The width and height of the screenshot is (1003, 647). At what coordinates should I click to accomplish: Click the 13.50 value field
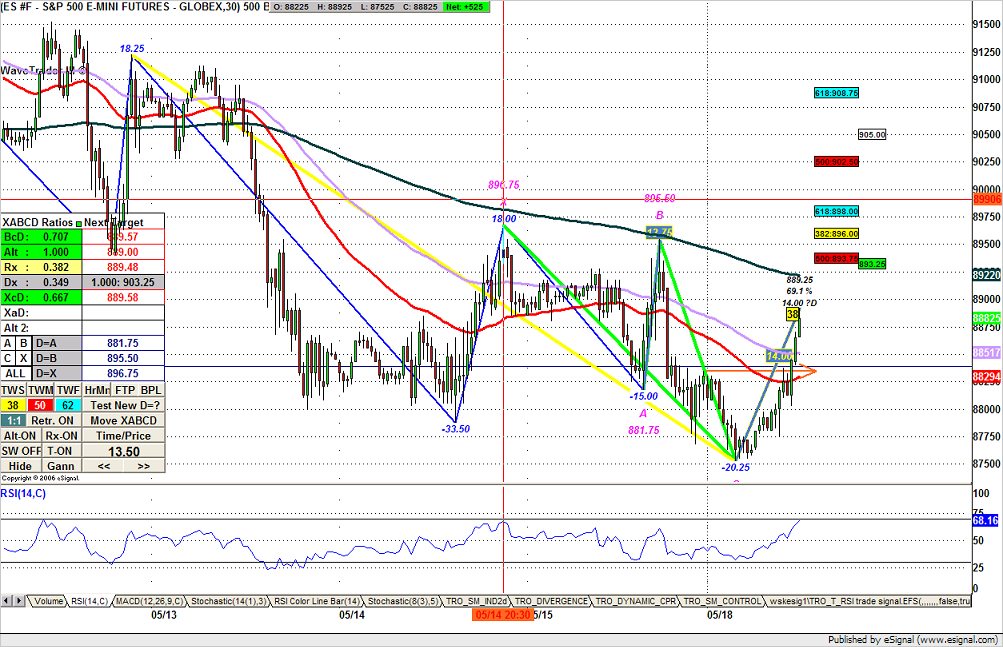click(x=123, y=451)
